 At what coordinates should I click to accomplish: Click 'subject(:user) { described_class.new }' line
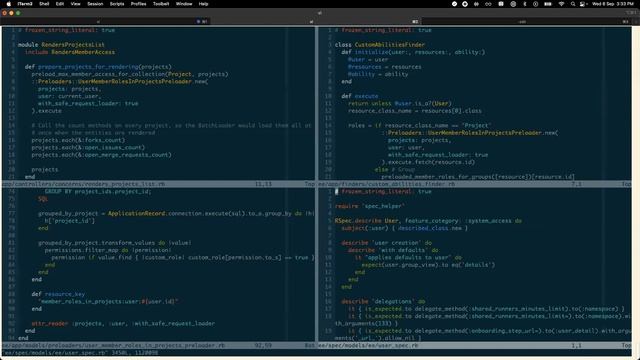tap(404, 228)
